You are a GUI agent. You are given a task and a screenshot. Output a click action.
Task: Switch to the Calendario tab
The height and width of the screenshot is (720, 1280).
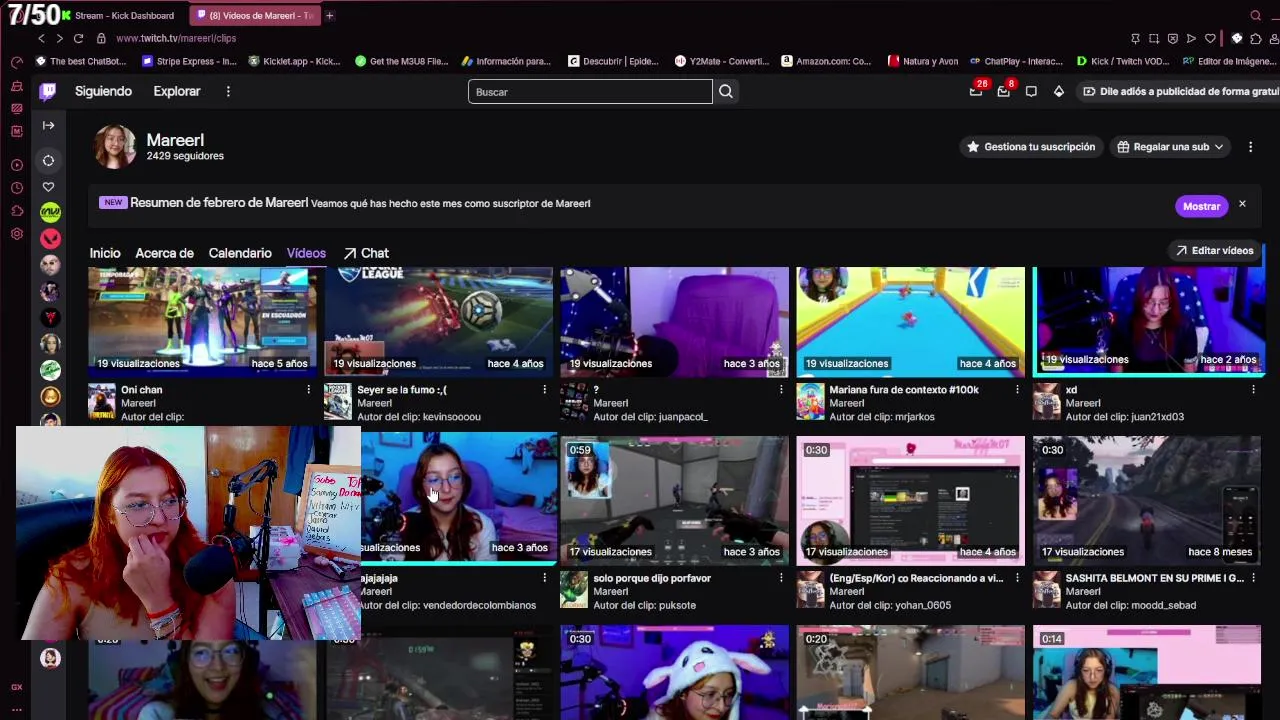240,253
